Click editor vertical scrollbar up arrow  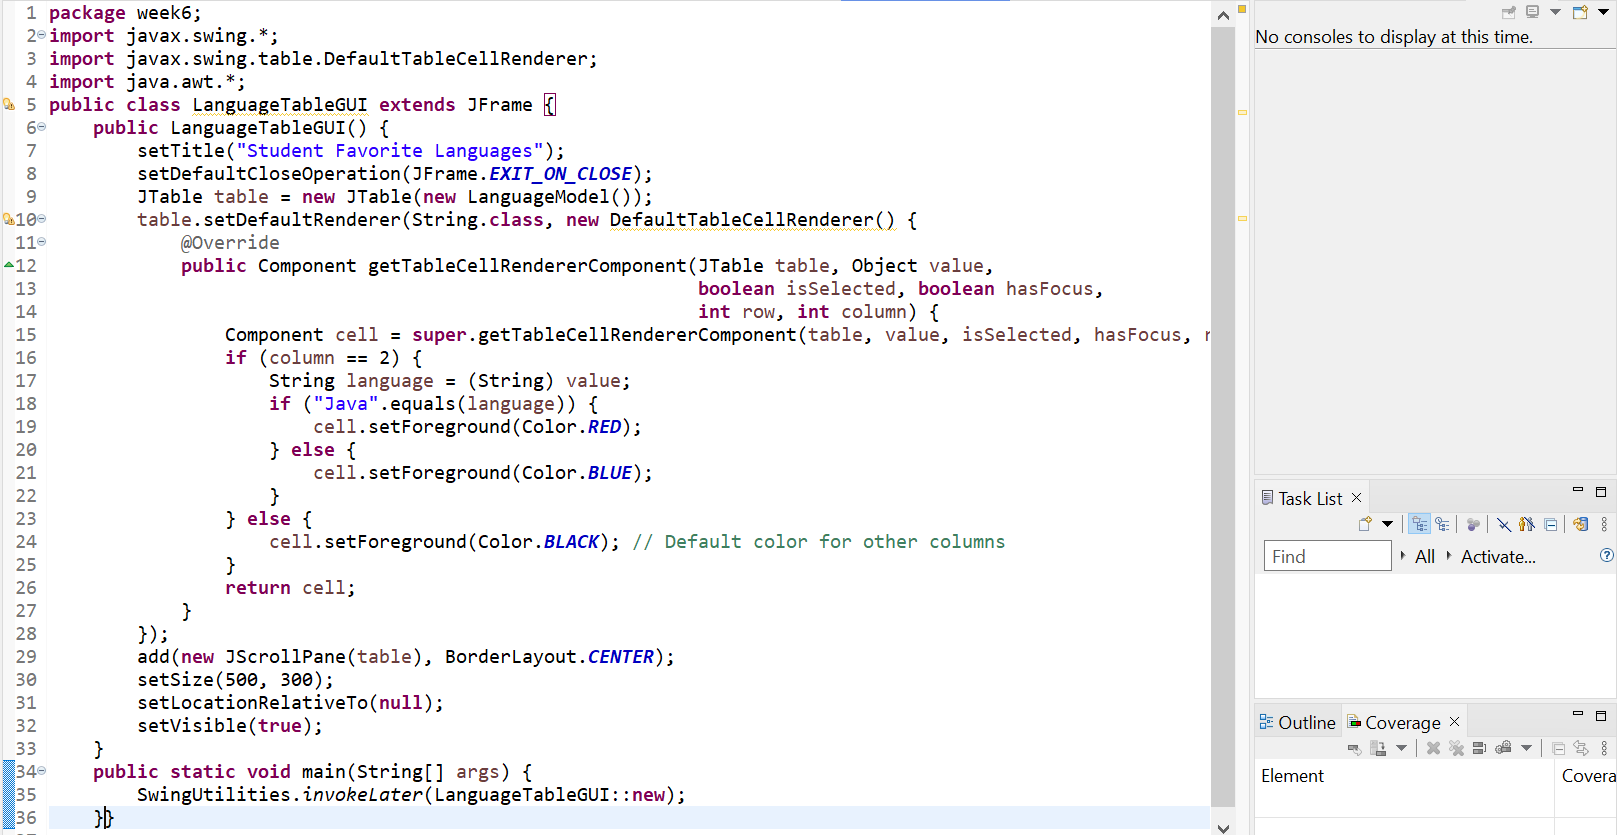1223,14
